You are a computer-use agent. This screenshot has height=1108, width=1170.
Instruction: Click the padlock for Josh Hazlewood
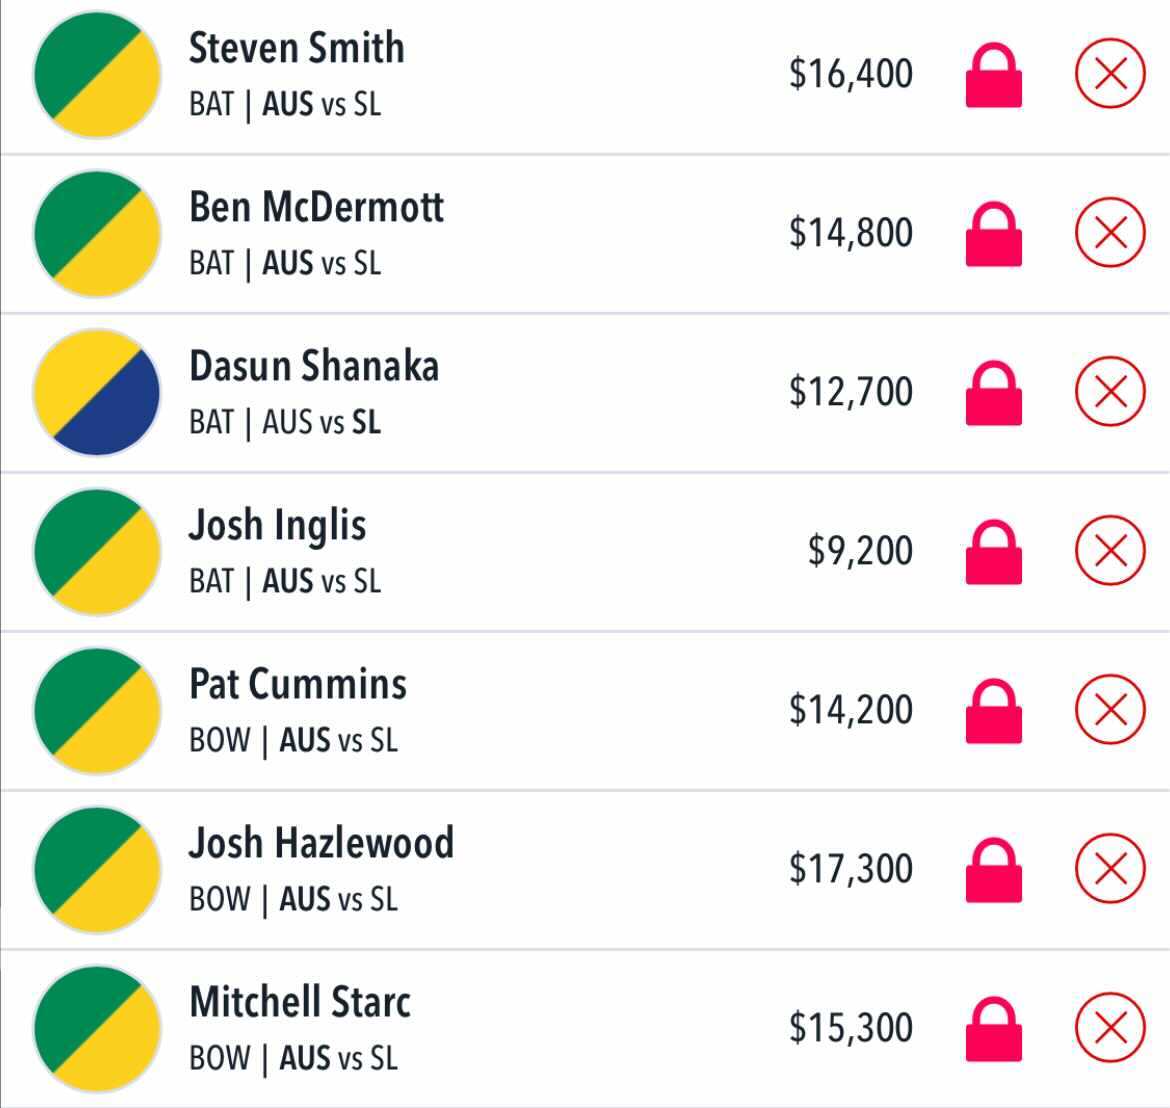[993, 870]
